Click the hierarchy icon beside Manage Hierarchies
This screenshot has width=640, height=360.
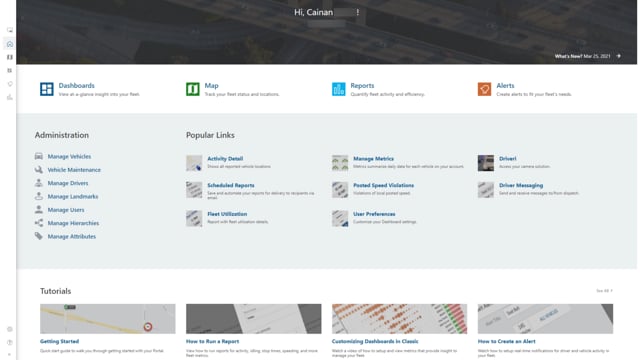(39, 223)
